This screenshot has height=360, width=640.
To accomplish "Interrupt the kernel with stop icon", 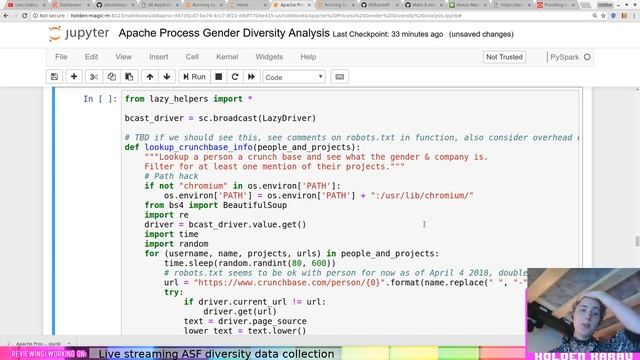I will tap(219, 77).
